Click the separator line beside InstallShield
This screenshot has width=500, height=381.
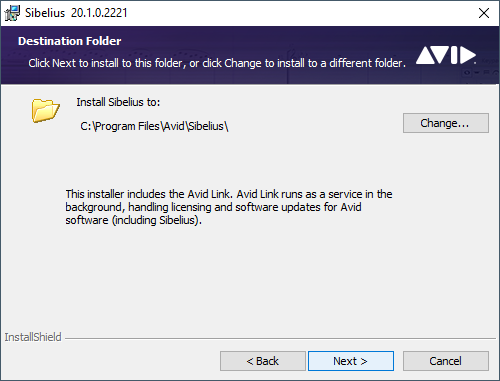click(x=280, y=339)
